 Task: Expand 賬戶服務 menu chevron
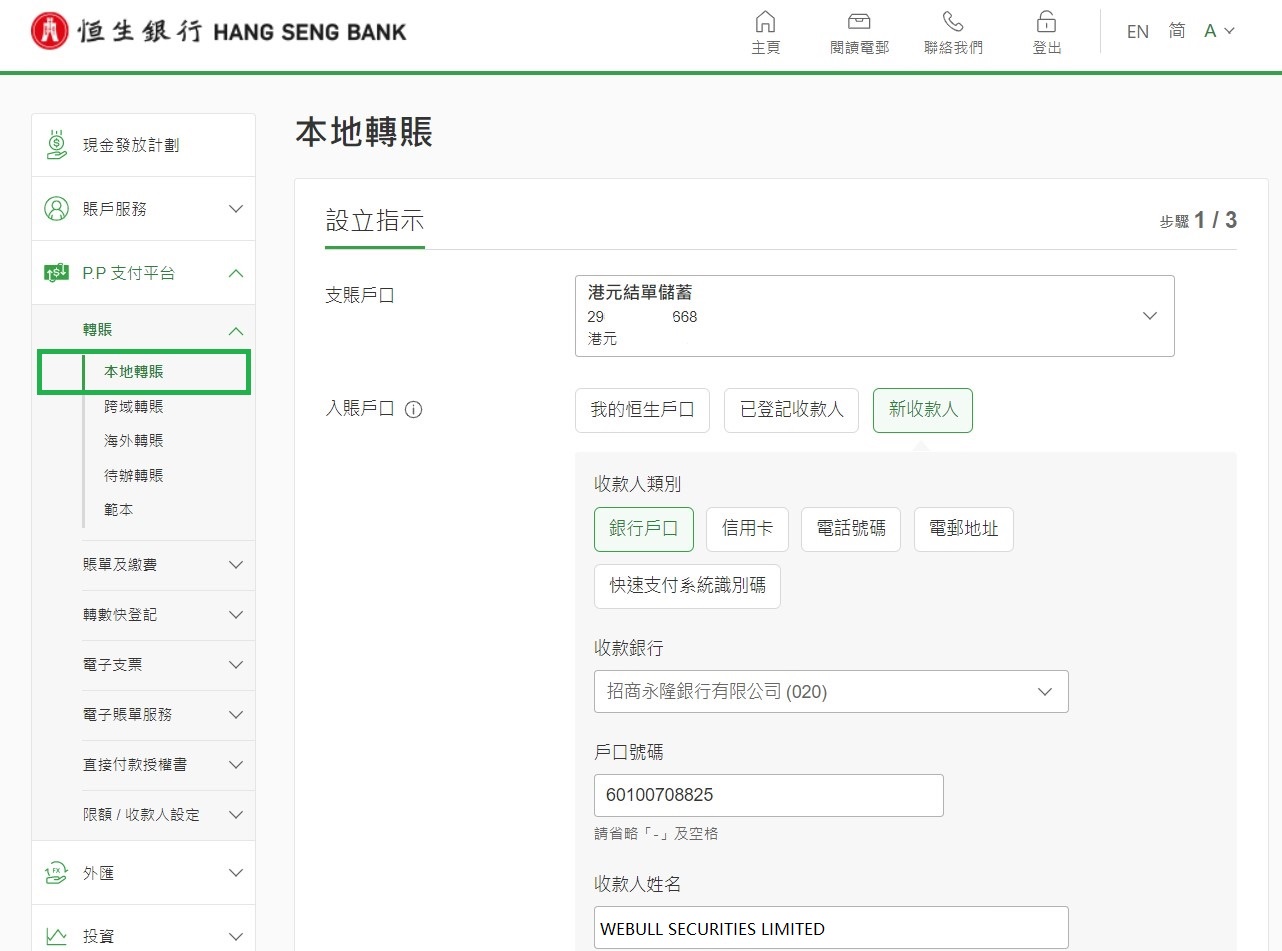tap(236, 209)
